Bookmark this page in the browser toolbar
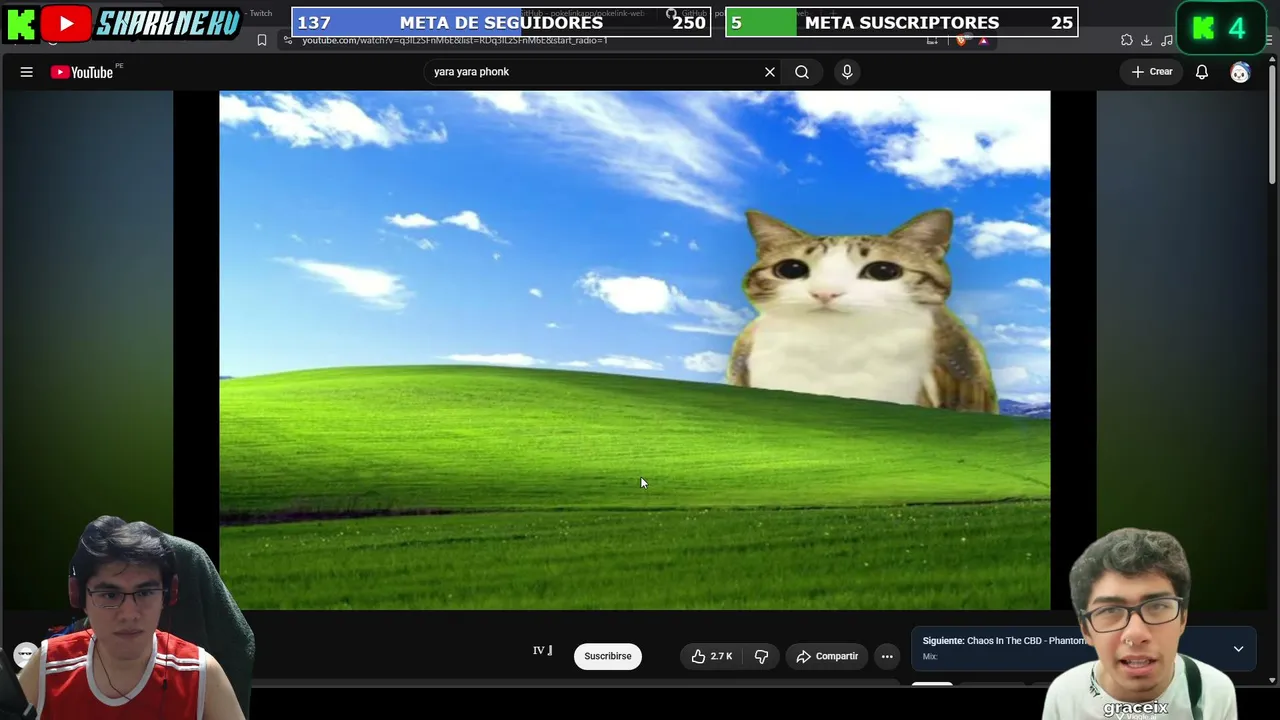Viewport: 1280px width, 720px height. coord(262,40)
